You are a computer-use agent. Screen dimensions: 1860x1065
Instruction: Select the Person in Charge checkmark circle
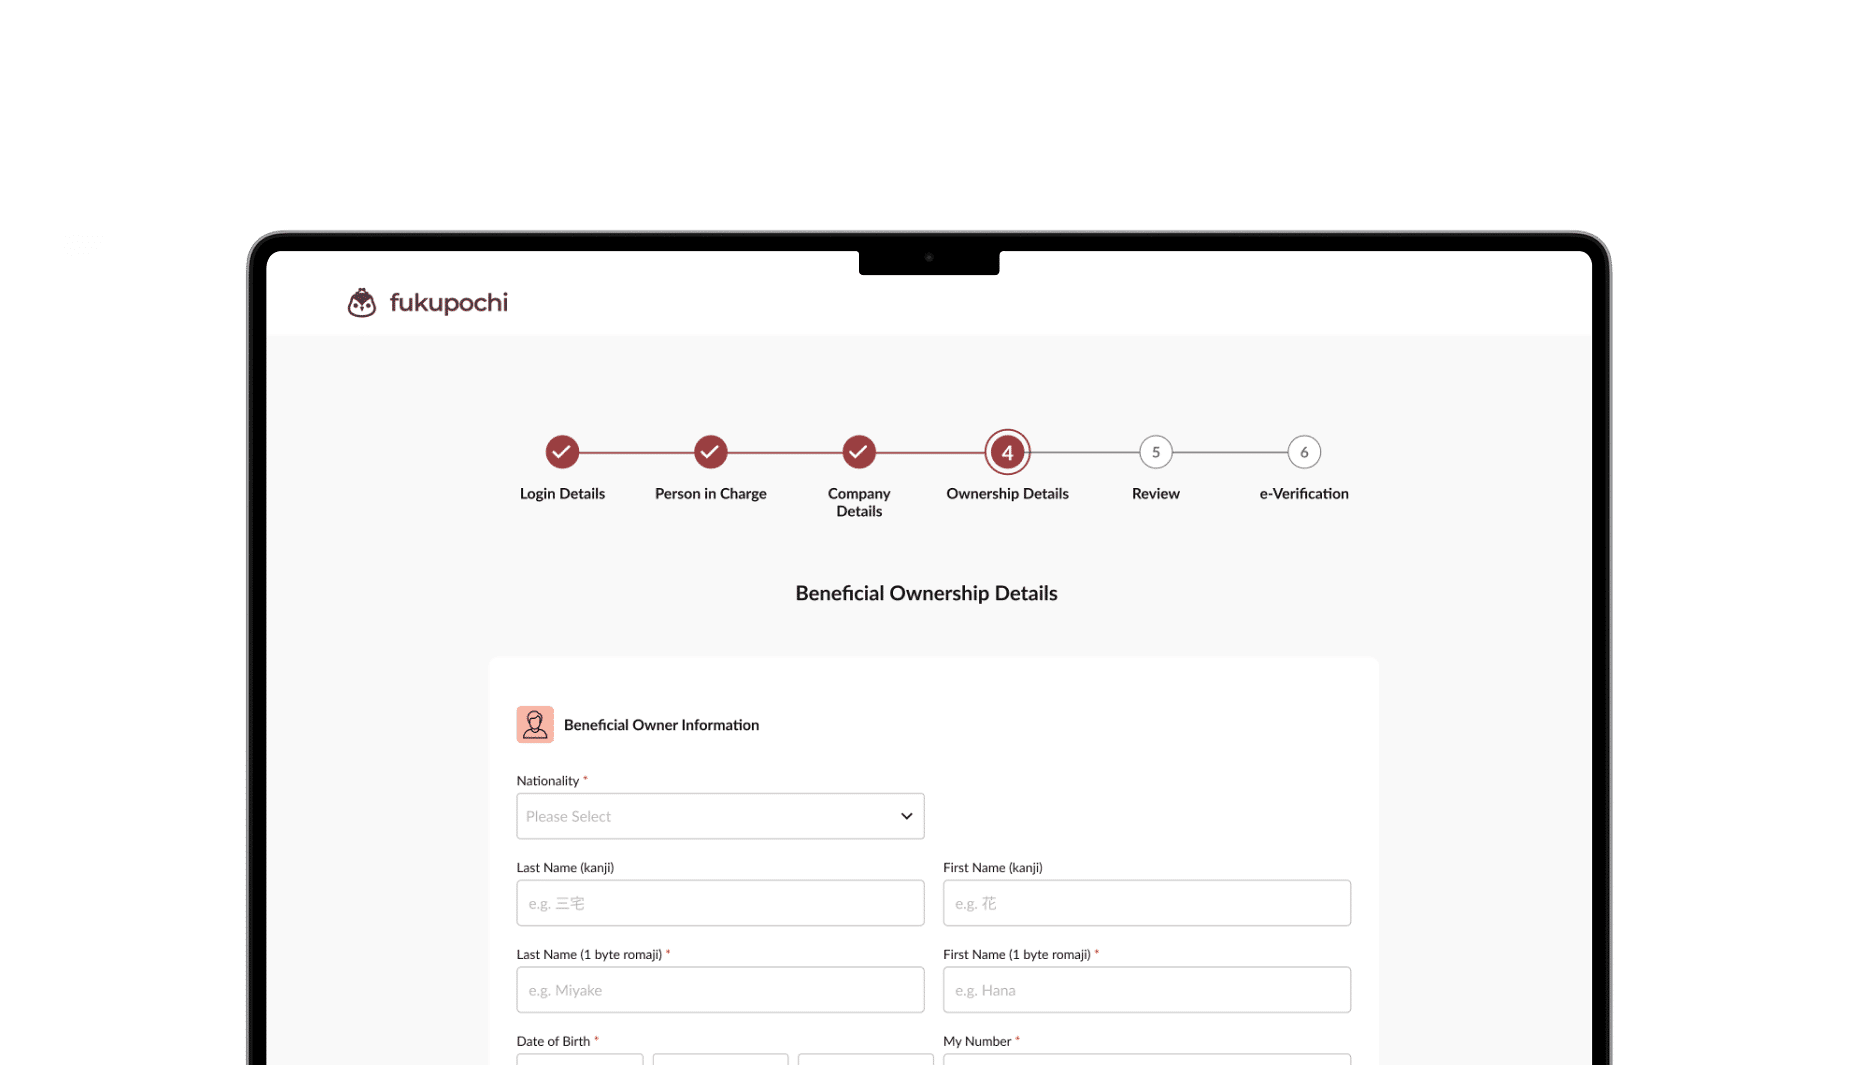(x=710, y=452)
